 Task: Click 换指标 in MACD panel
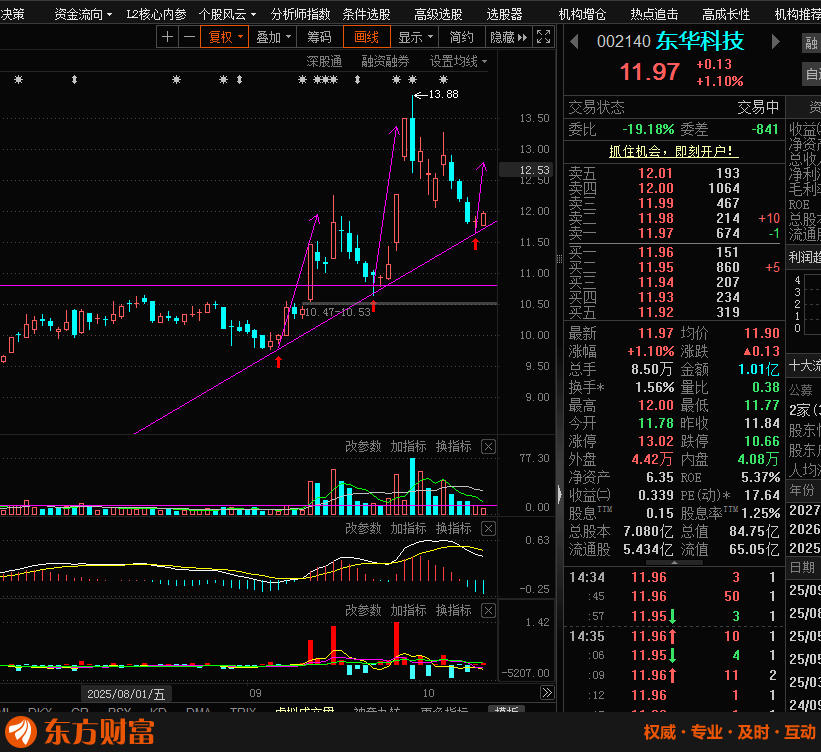[x=453, y=529]
